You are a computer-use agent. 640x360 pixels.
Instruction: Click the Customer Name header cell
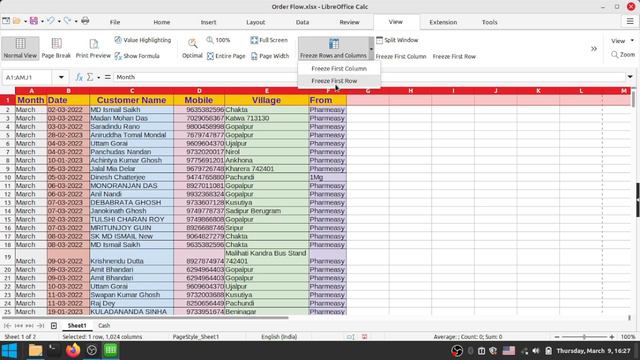pyautogui.click(x=131, y=100)
